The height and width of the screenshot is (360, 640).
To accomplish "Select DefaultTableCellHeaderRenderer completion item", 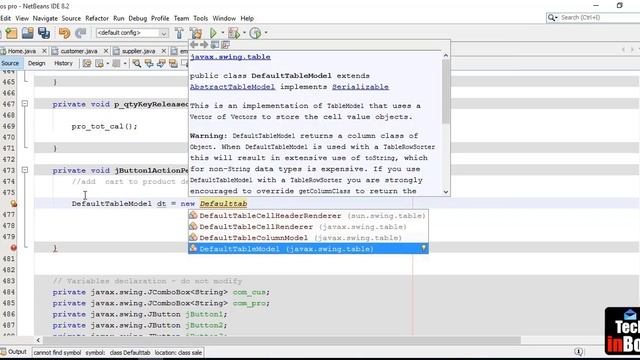I will [308, 216].
